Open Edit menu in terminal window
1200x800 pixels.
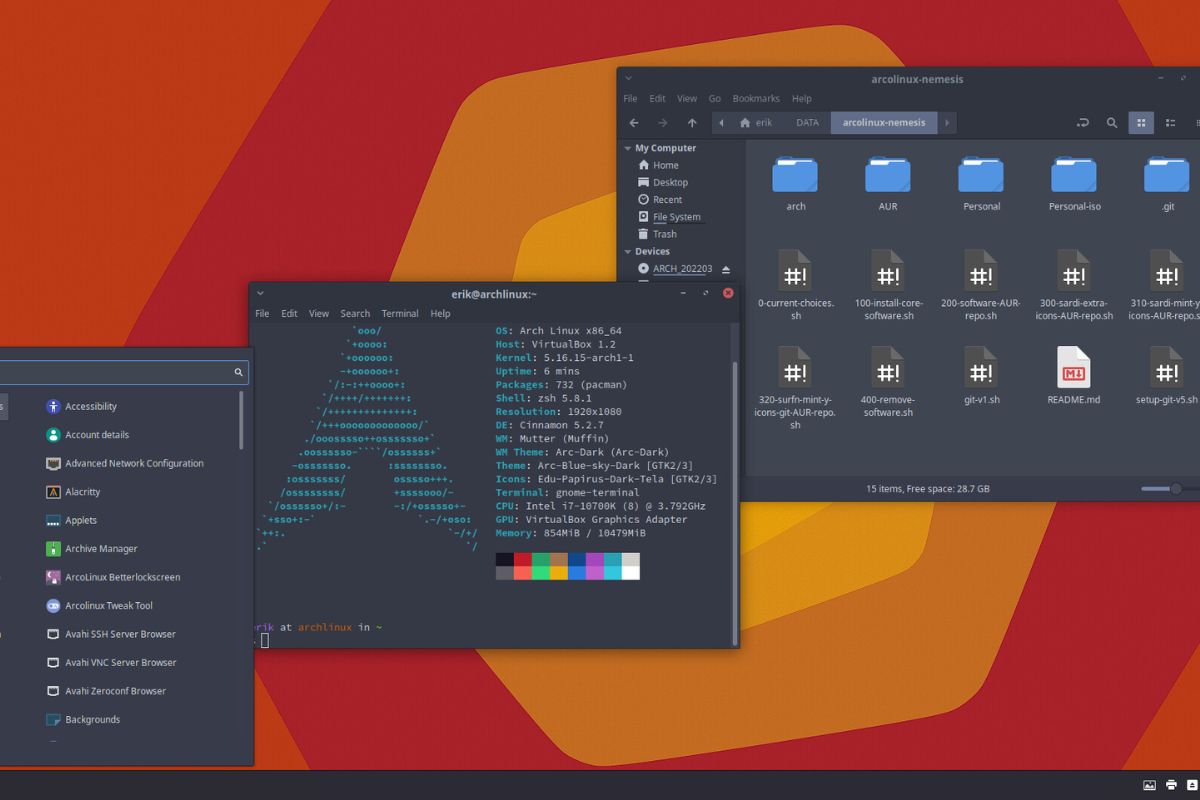pyautogui.click(x=289, y=313)
